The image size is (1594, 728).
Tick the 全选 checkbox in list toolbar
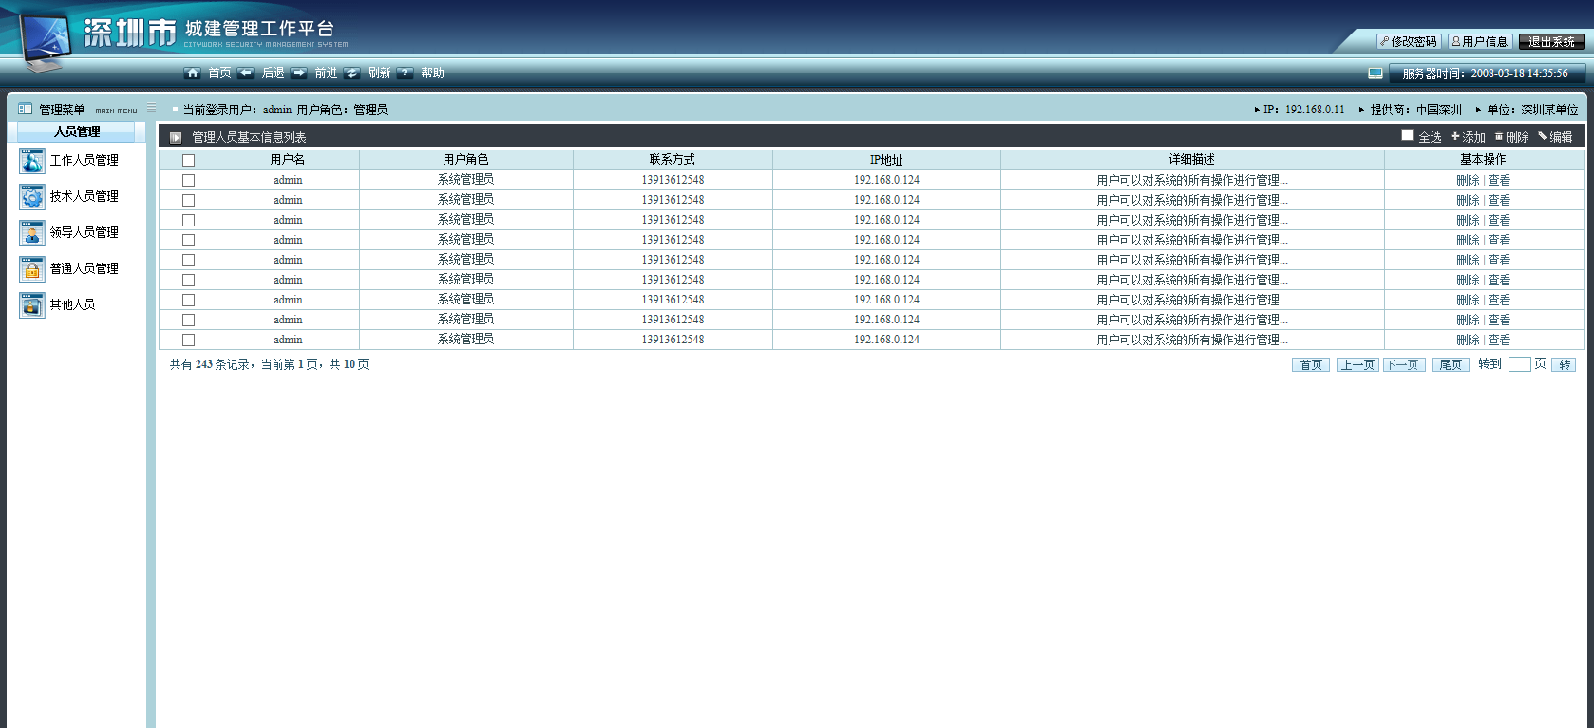(1407, 135)
